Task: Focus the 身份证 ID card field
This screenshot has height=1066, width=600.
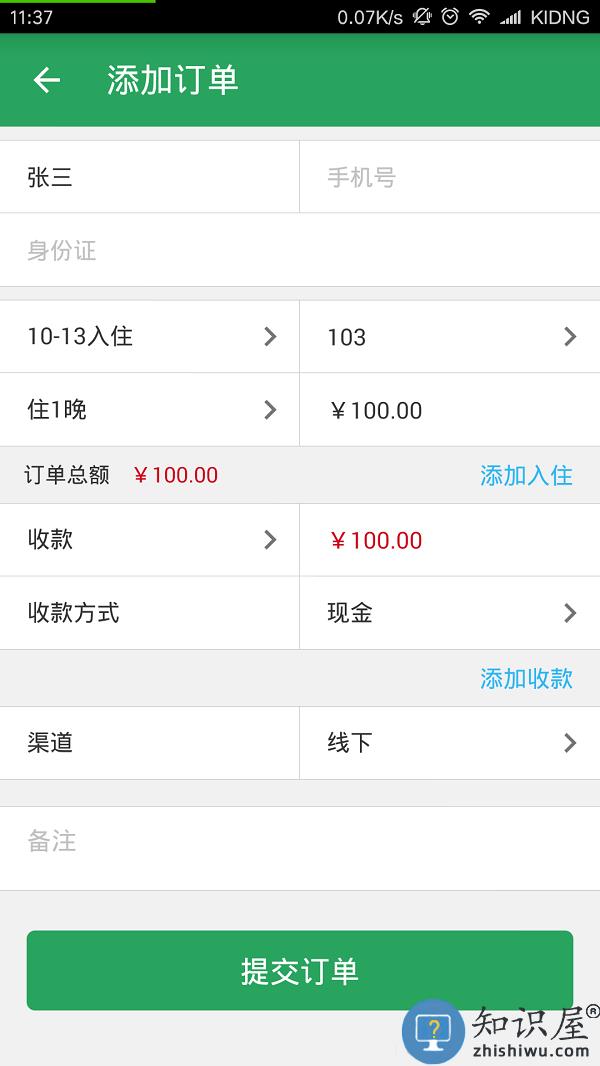Action: tap(300, 250)
